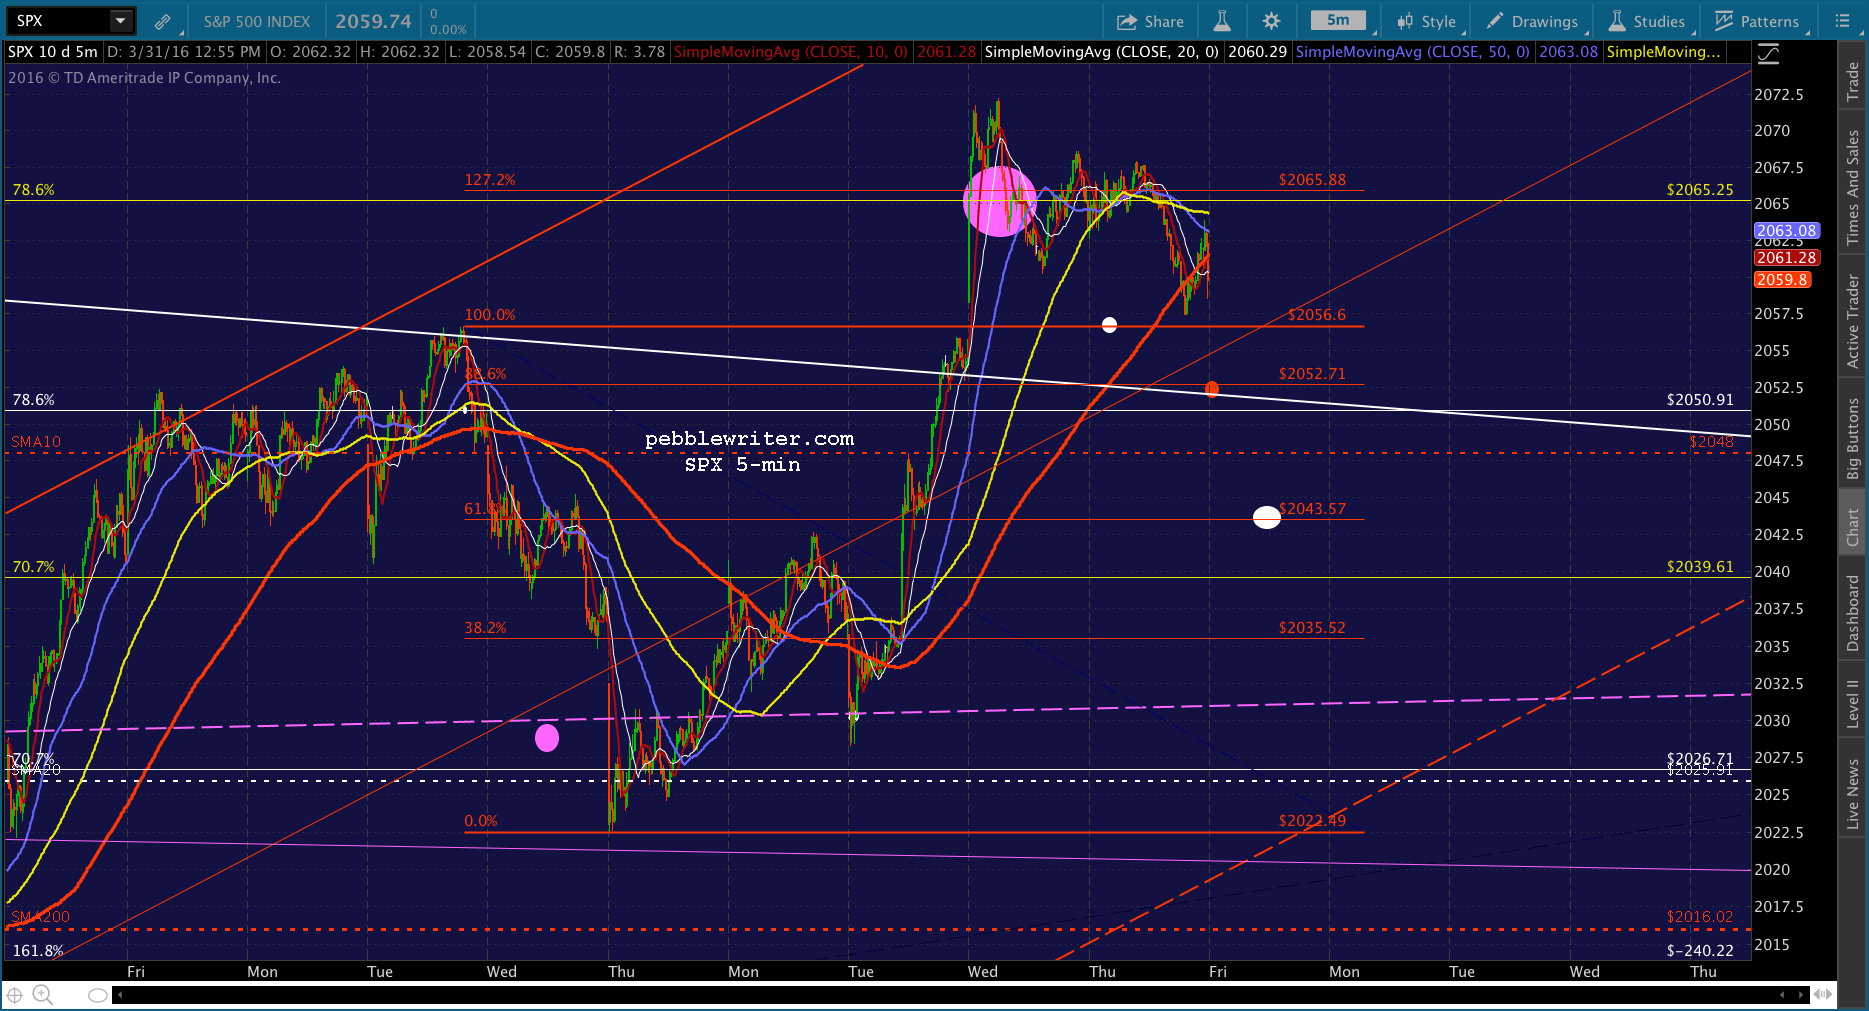Click the $2016.02 red level label
The width and height of the screenshot is (1869, 1011).
[1700, 917]
